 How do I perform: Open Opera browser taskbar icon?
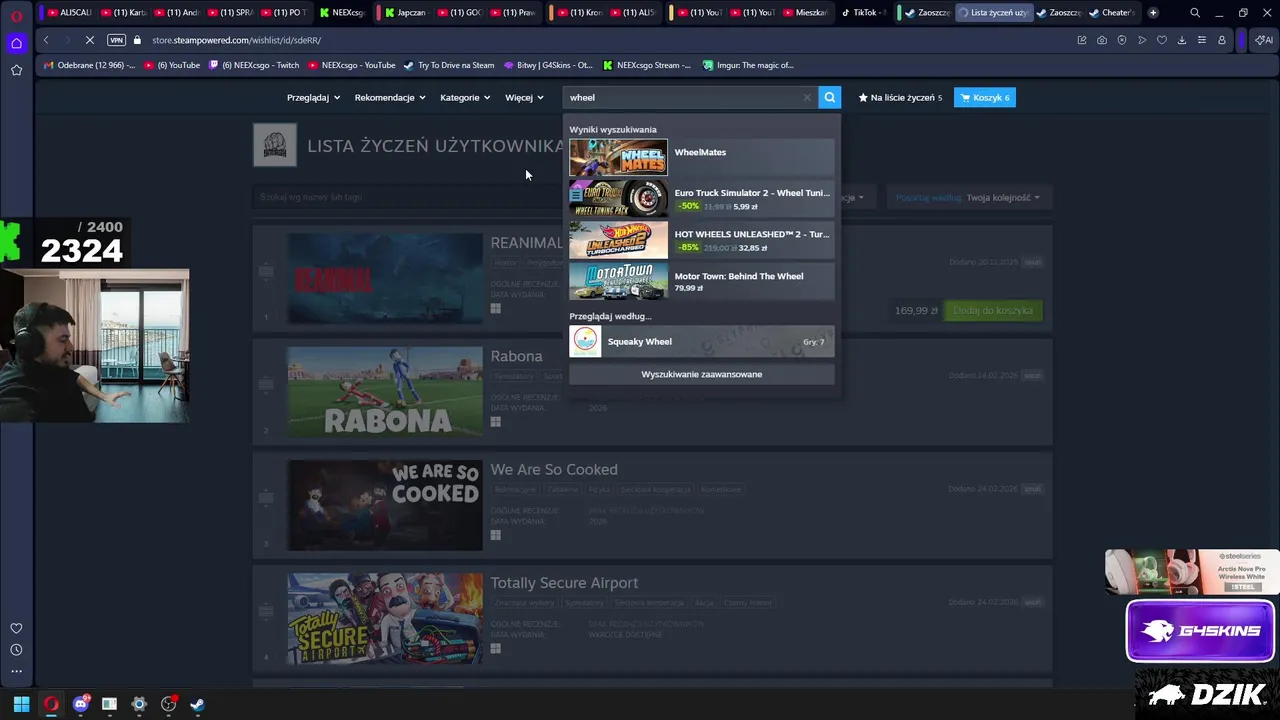51,704
